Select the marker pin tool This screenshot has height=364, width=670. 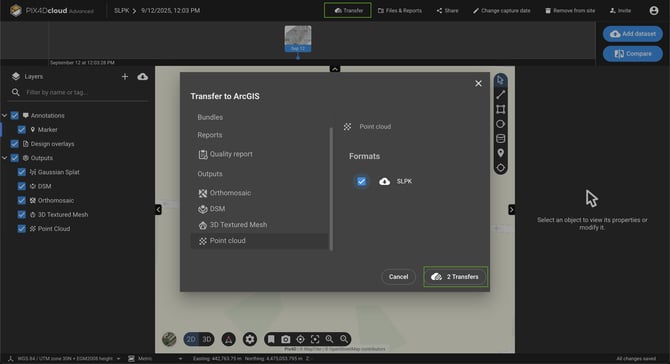(x=500, y=153)
